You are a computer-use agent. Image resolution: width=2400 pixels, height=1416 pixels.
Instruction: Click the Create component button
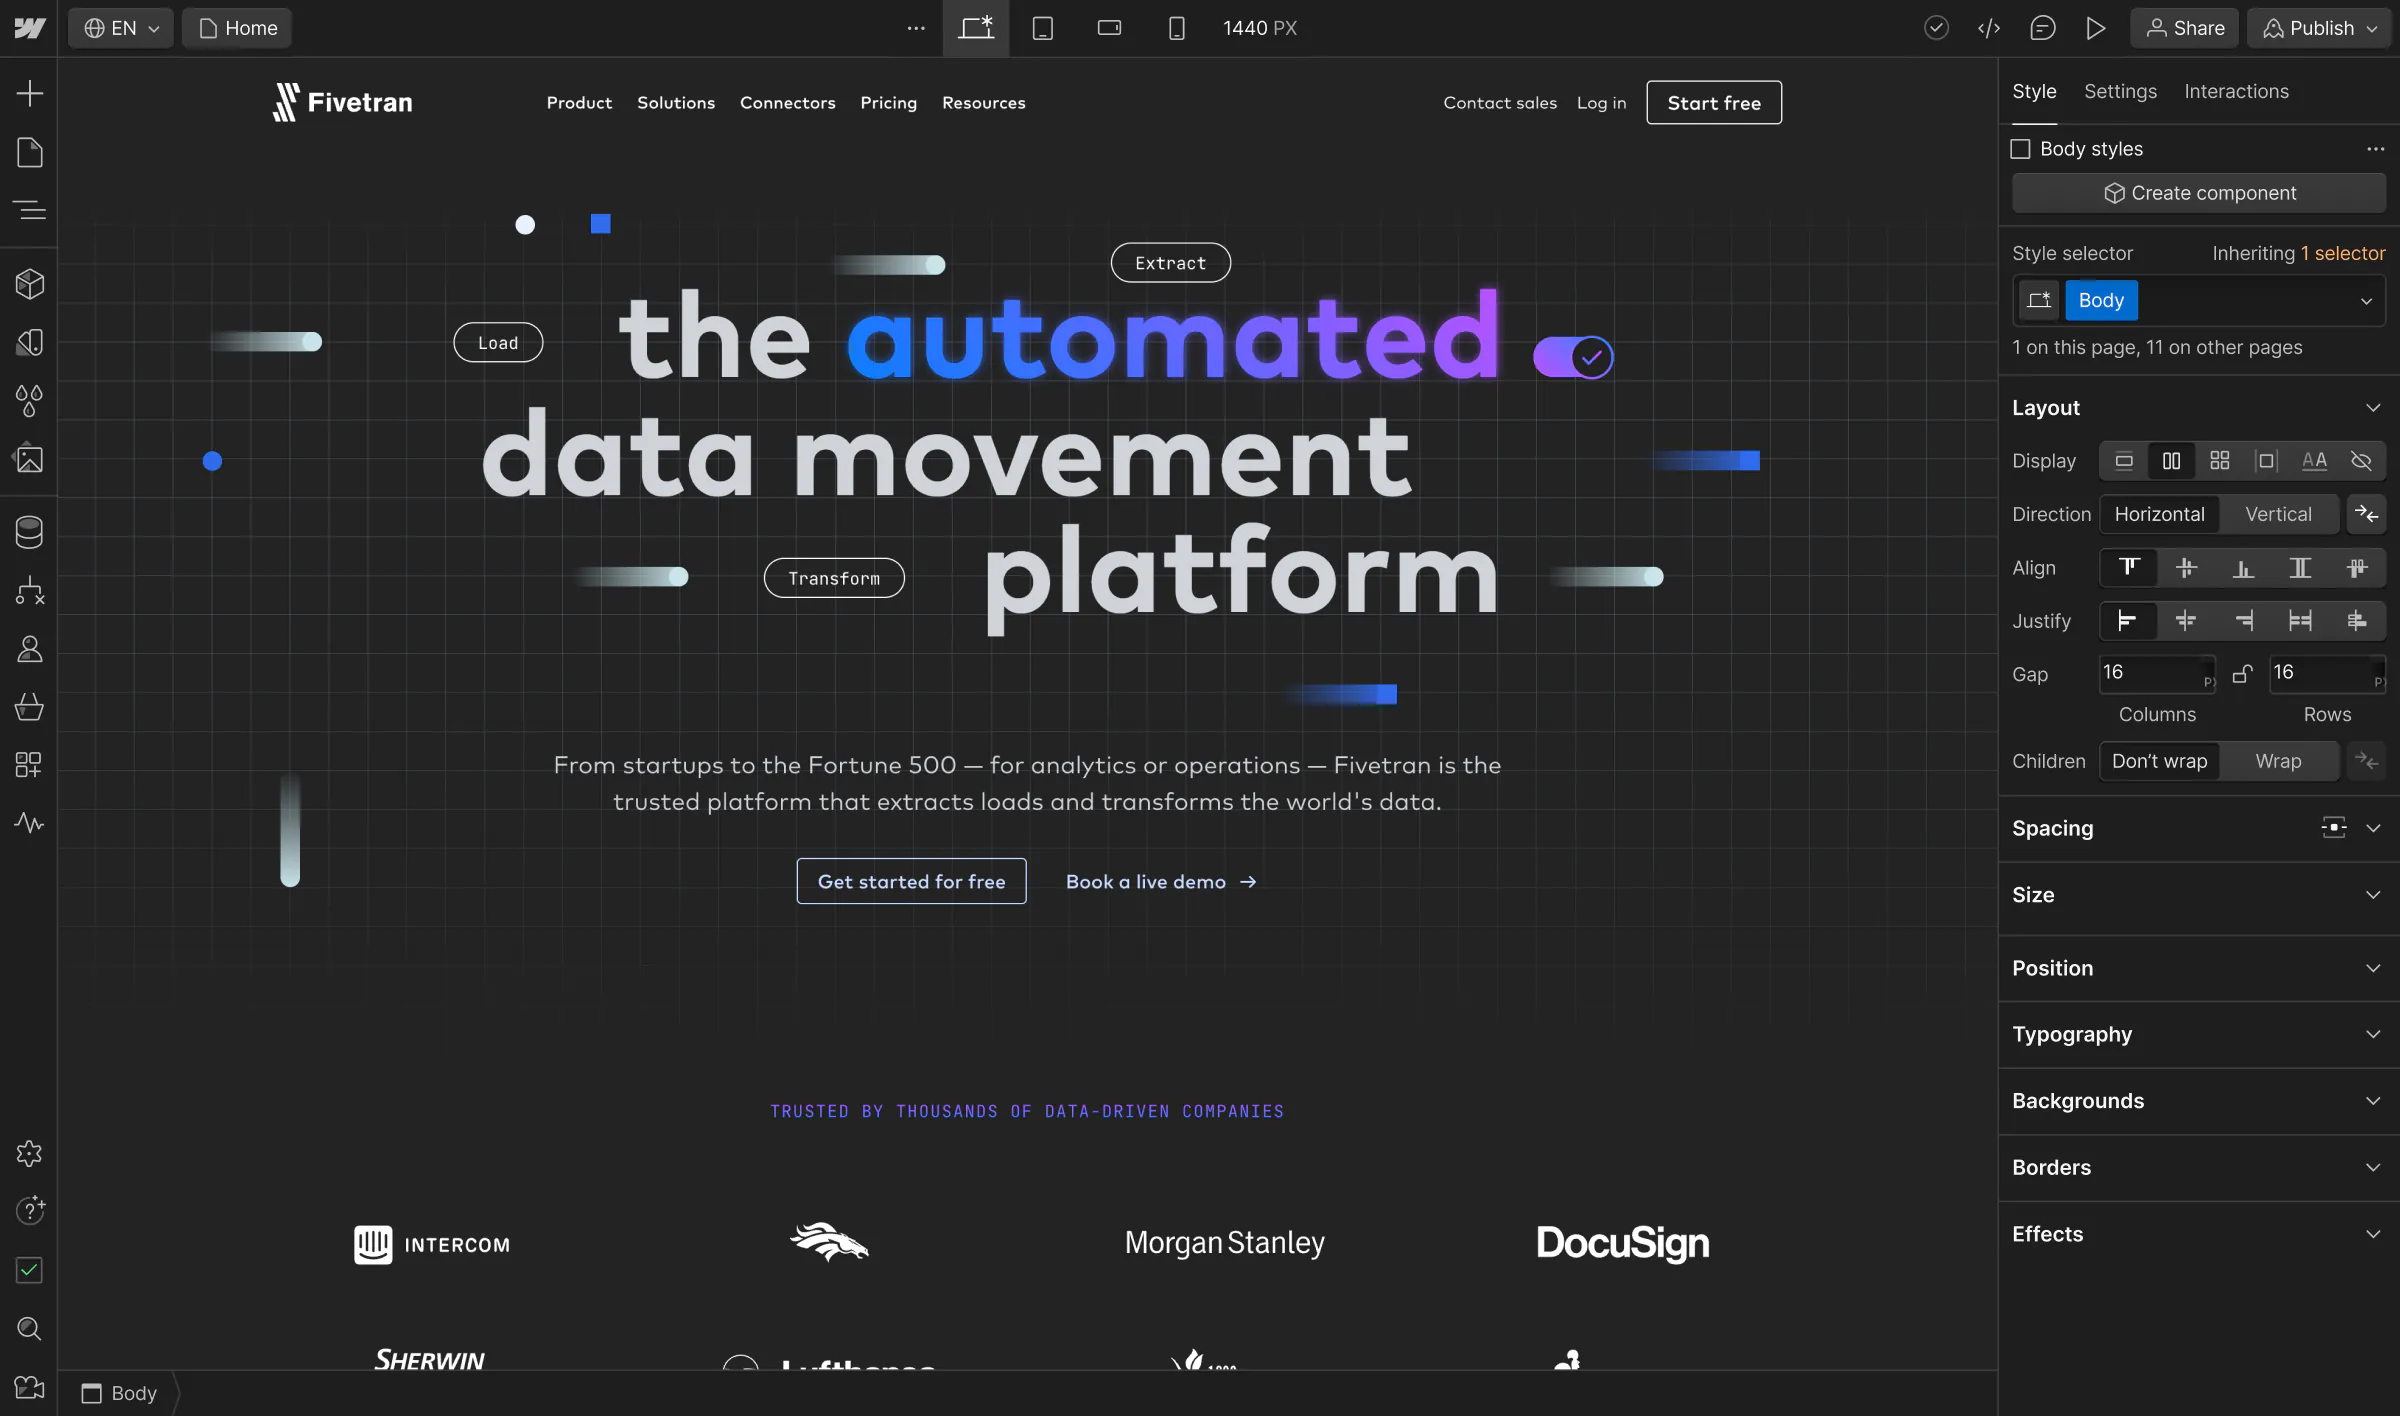point(2199,193)
